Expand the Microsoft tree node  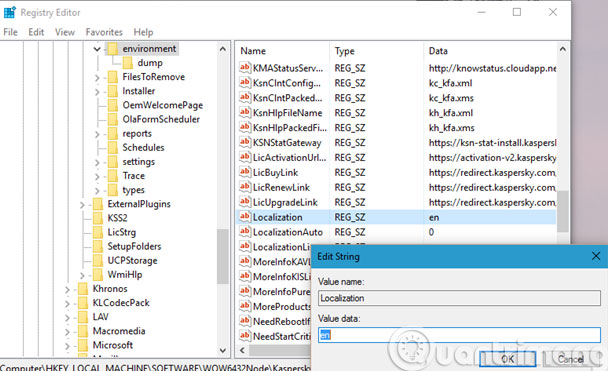click(x=67, y=346)
